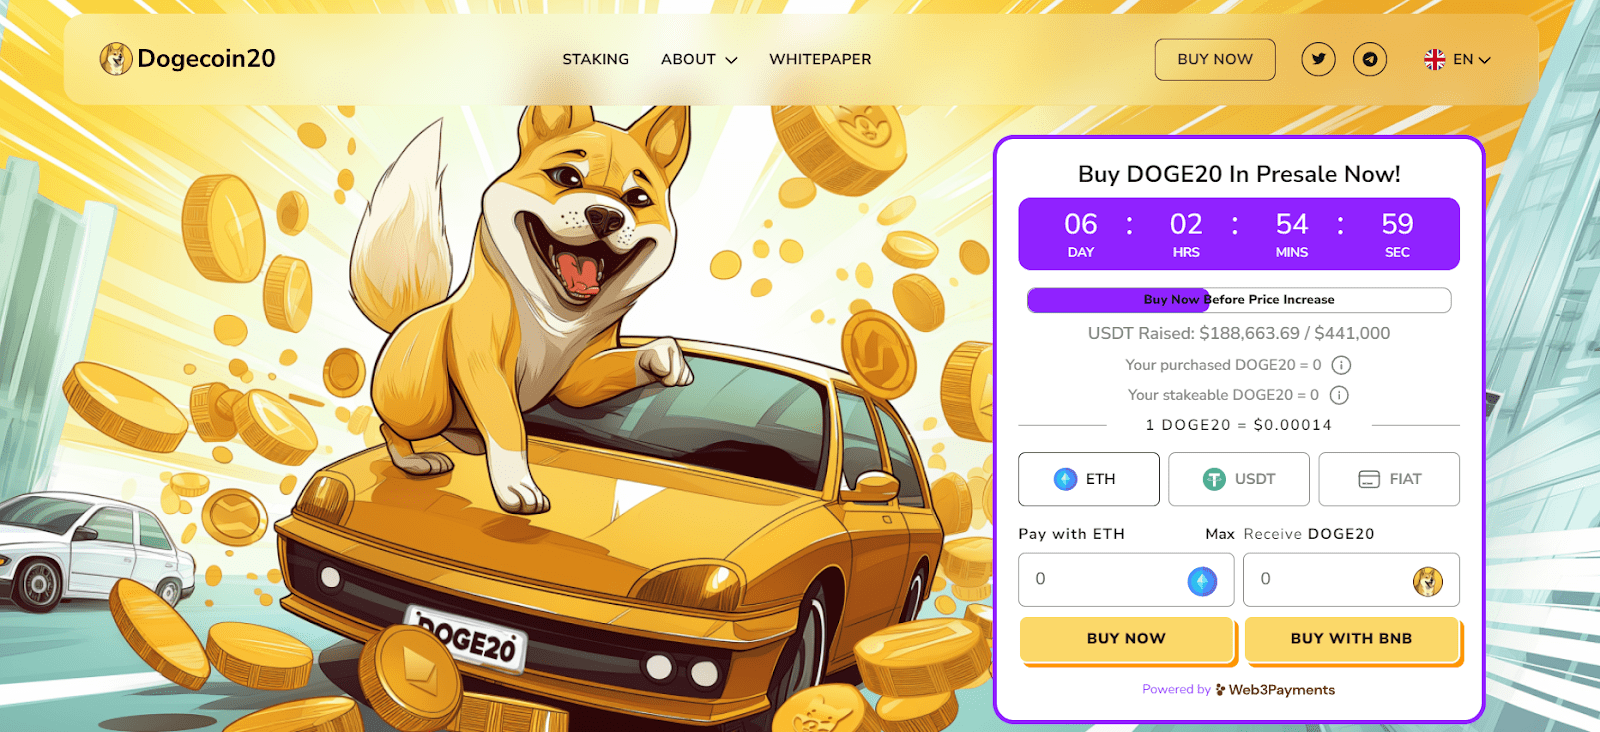The image size is (1600, 732).
Task: Open the Whitepaper link
Action: pyautogui.click(x=820, y=59)
